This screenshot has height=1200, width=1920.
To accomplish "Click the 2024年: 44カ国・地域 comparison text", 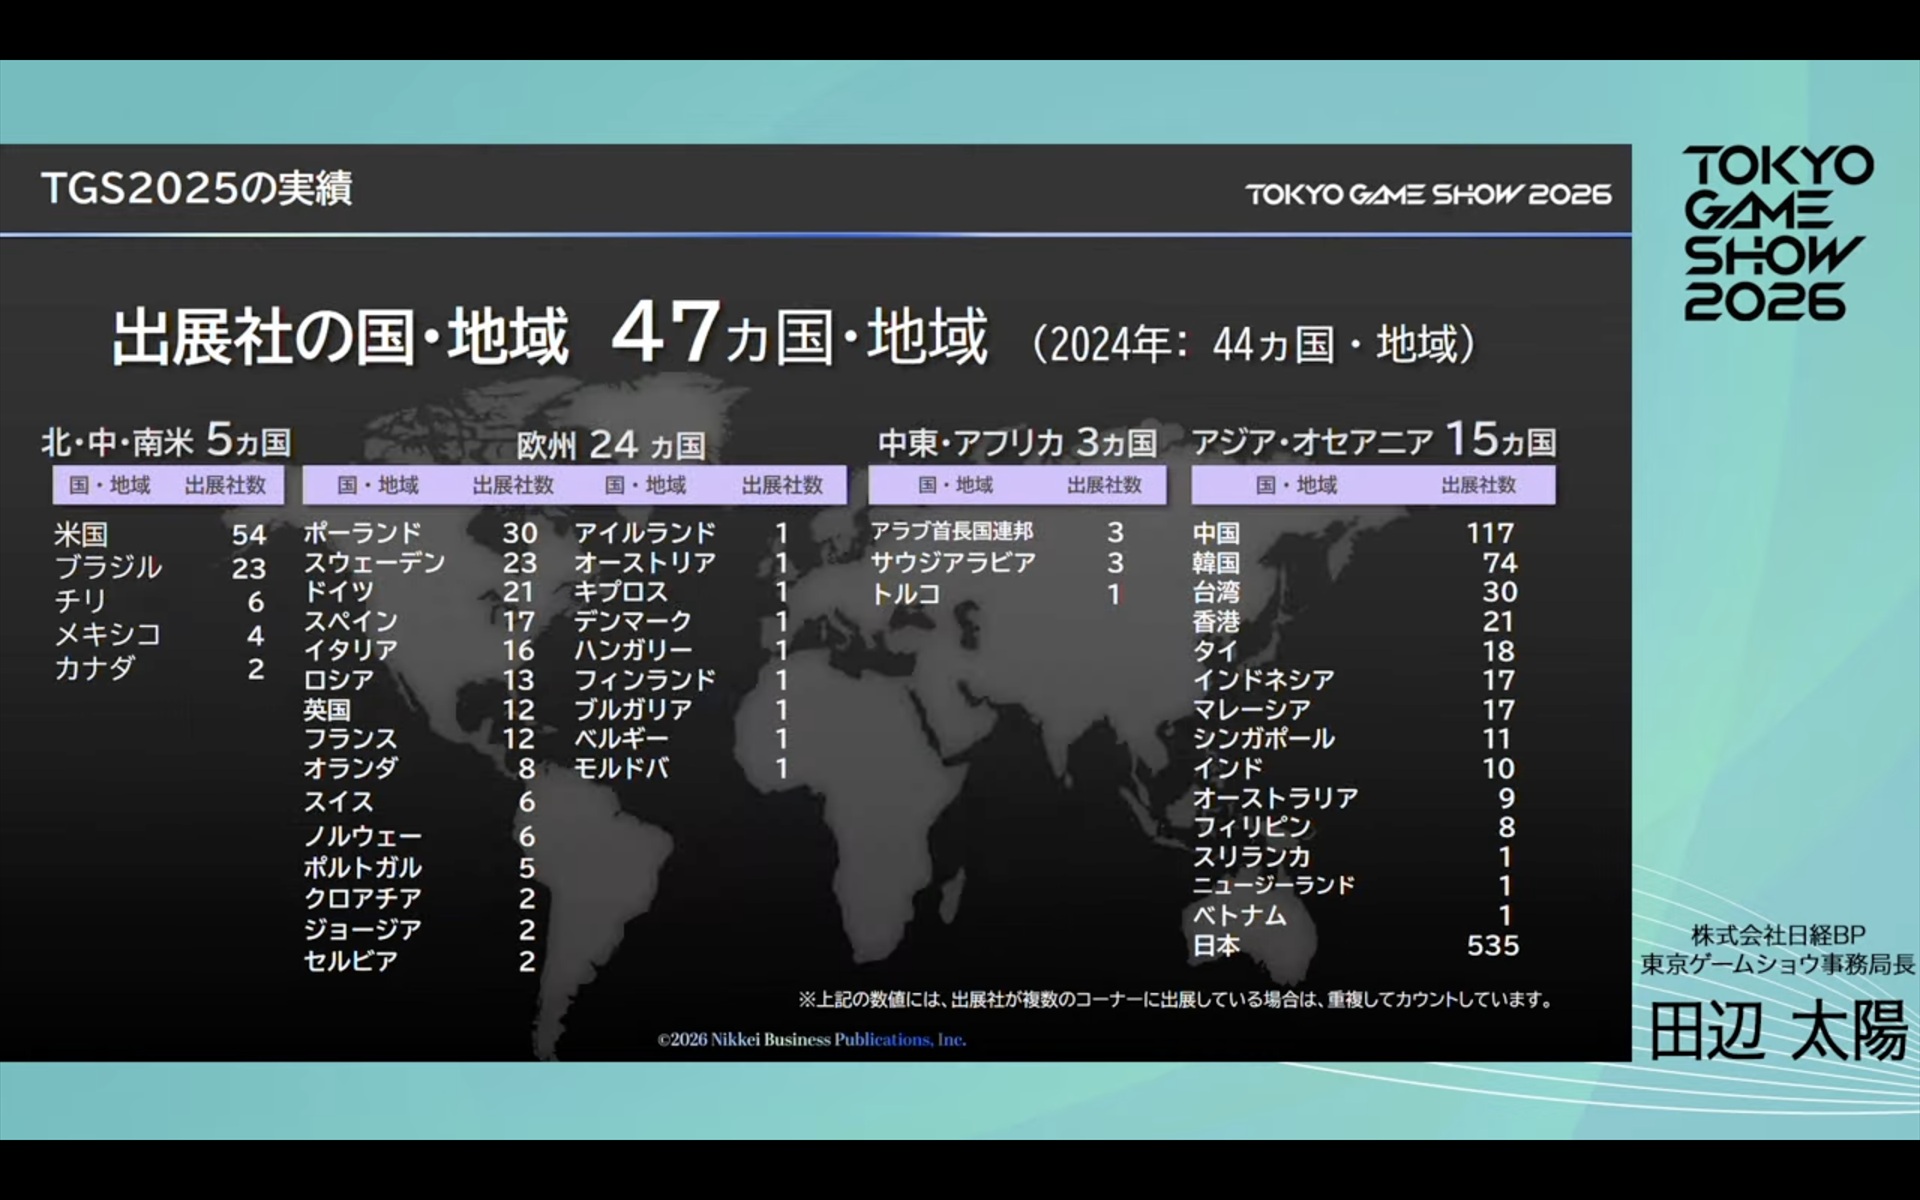I will [x=1254, y=344].
